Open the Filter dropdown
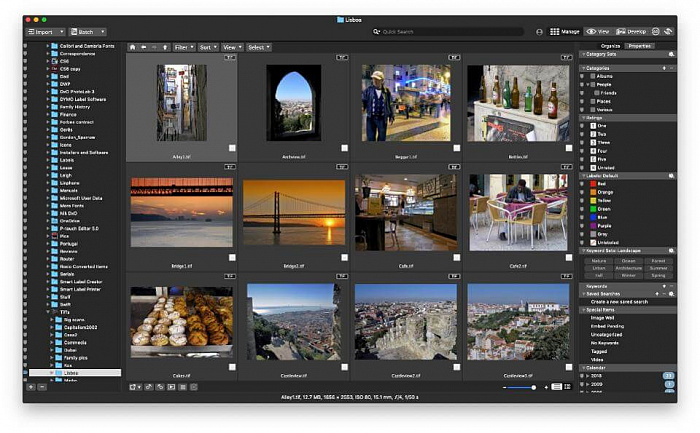This screenshot has height=433, width=700. tap(184, 47)
